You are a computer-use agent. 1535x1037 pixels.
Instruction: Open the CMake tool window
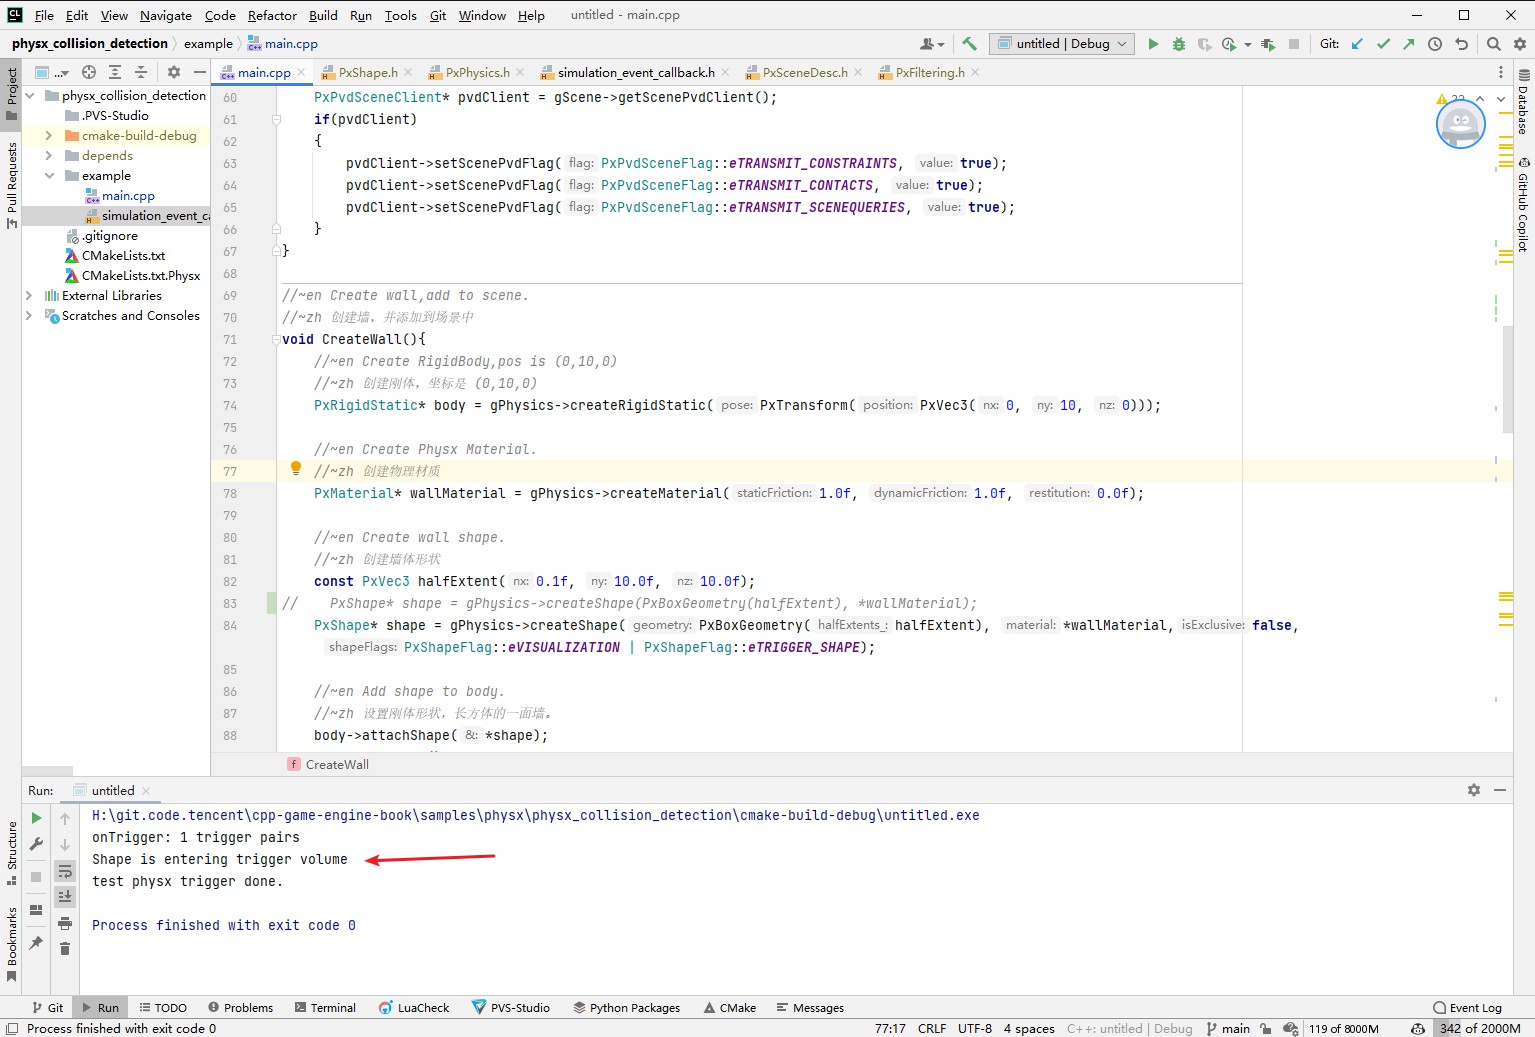[x=730, y=1008]
